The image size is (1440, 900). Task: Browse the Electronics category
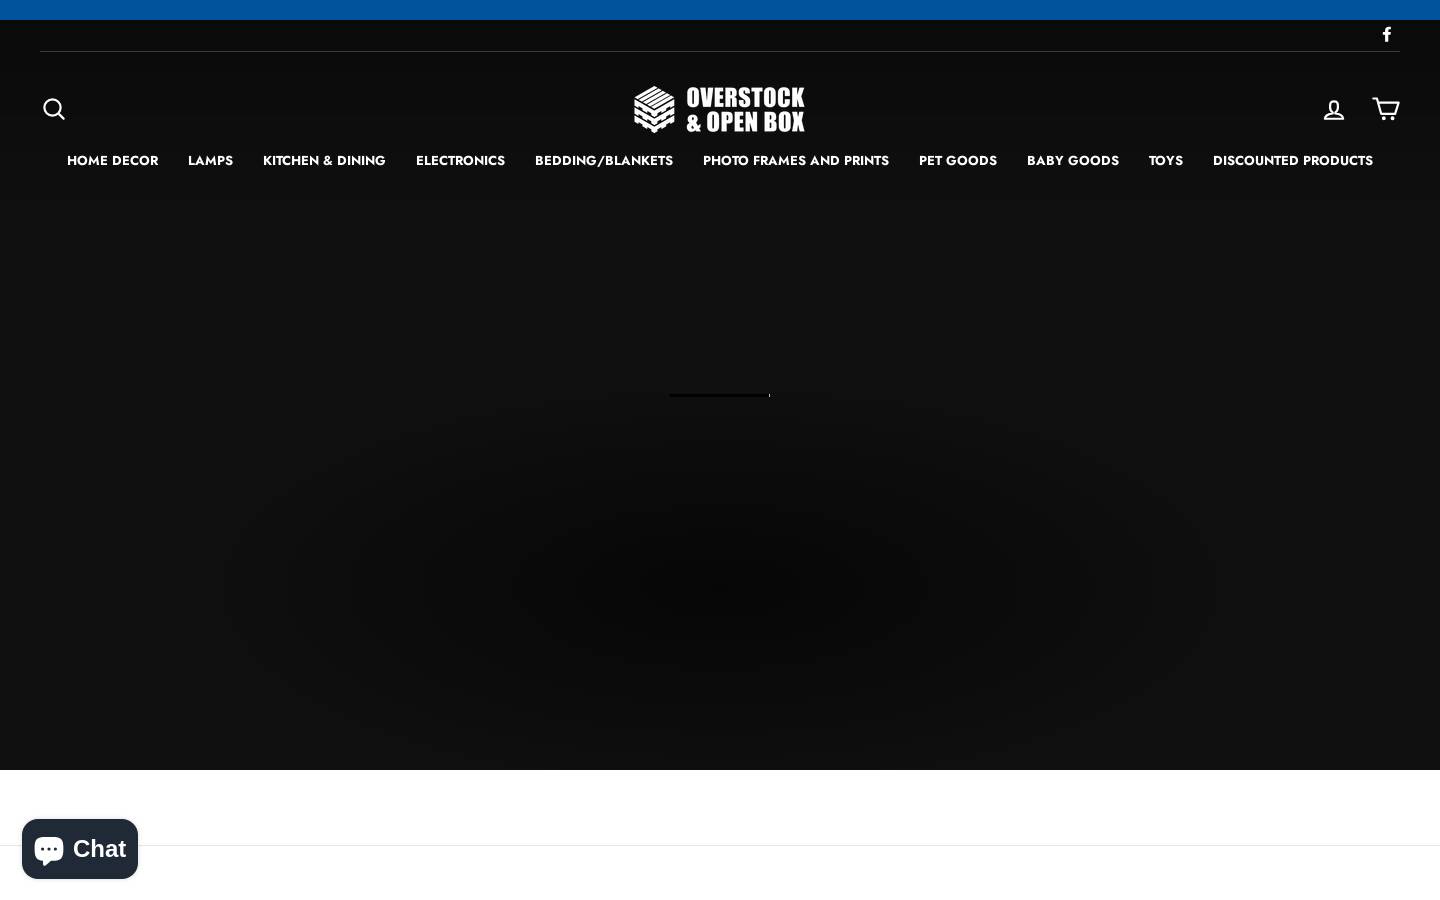(460, 161)
